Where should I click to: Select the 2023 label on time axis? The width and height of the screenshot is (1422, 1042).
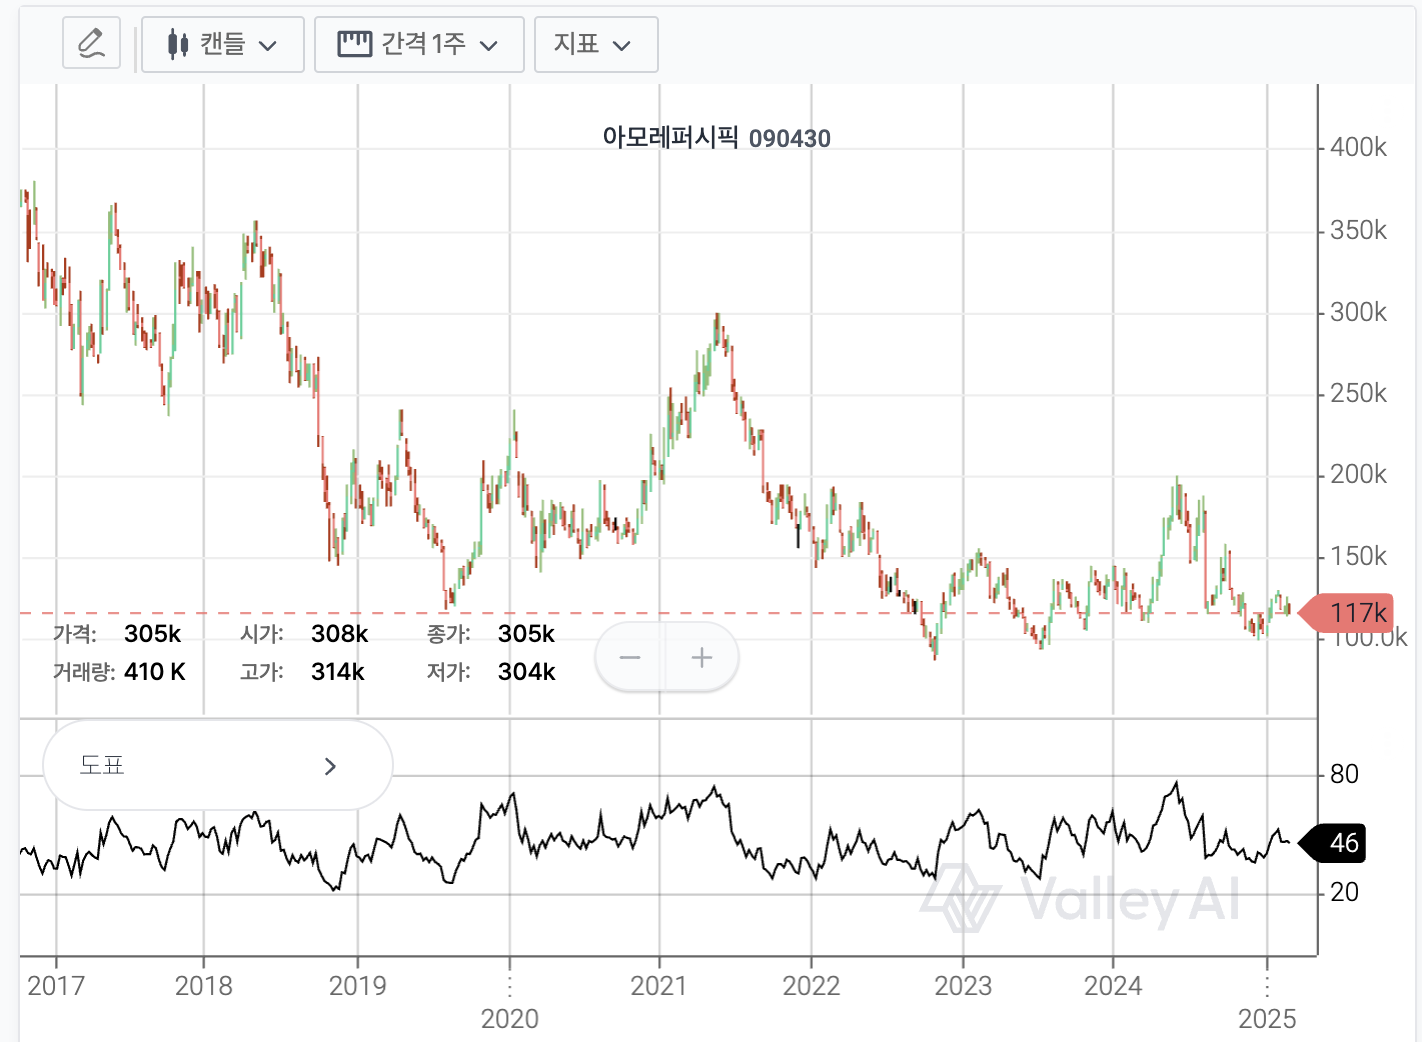click(963, 986)
